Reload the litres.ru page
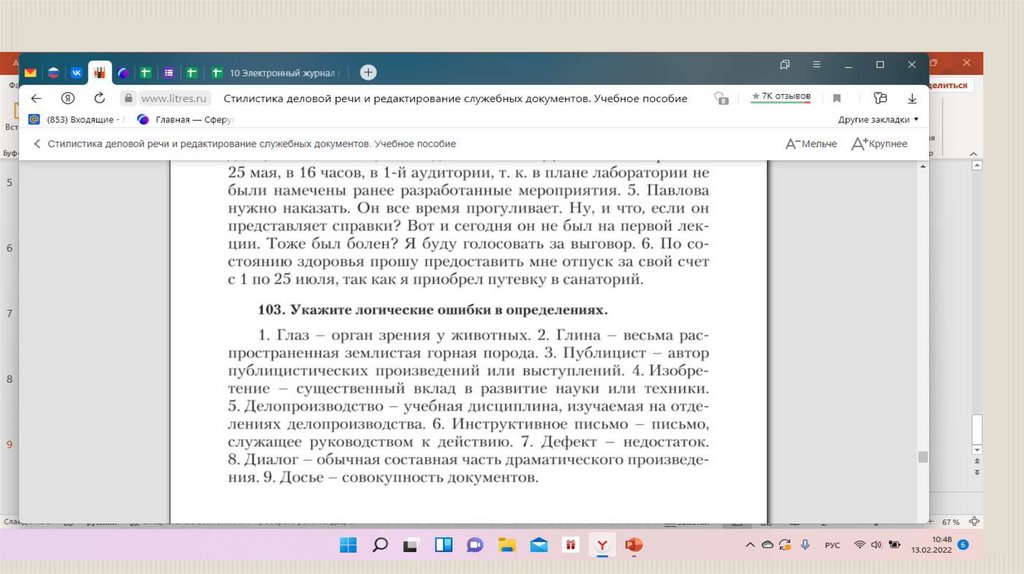Viewport: 1024px width, 574px height. coord(99,98)
